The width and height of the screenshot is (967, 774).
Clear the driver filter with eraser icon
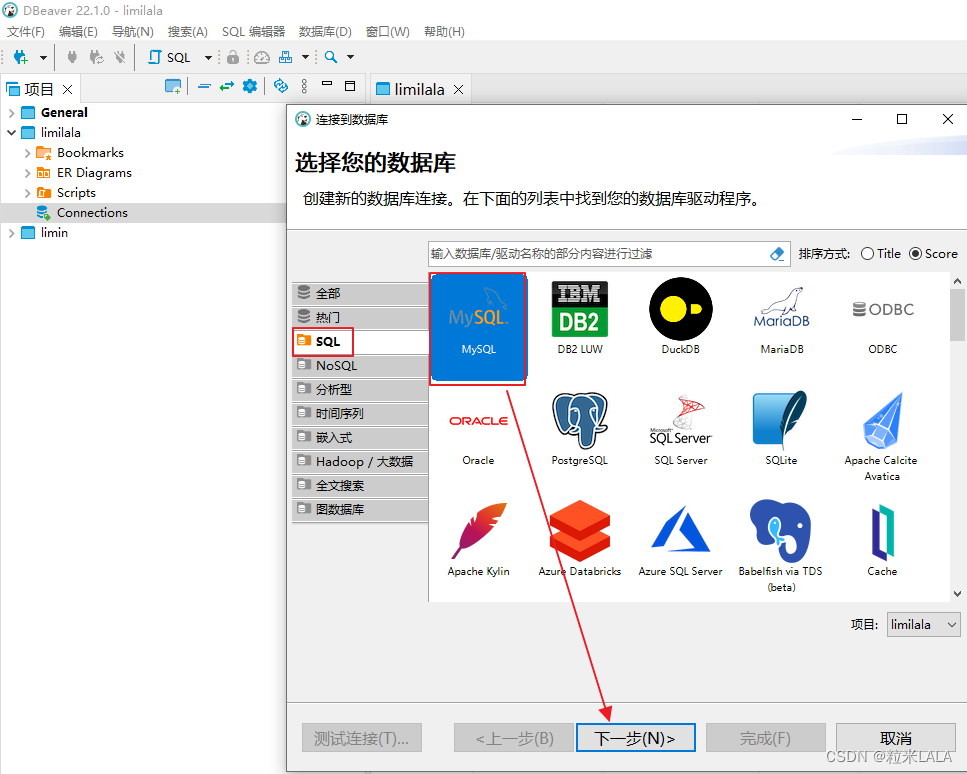(777, 253)
